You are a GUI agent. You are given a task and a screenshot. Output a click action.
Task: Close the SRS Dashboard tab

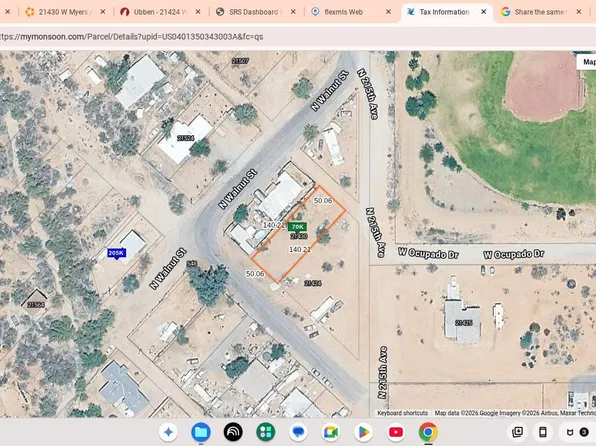293,12
